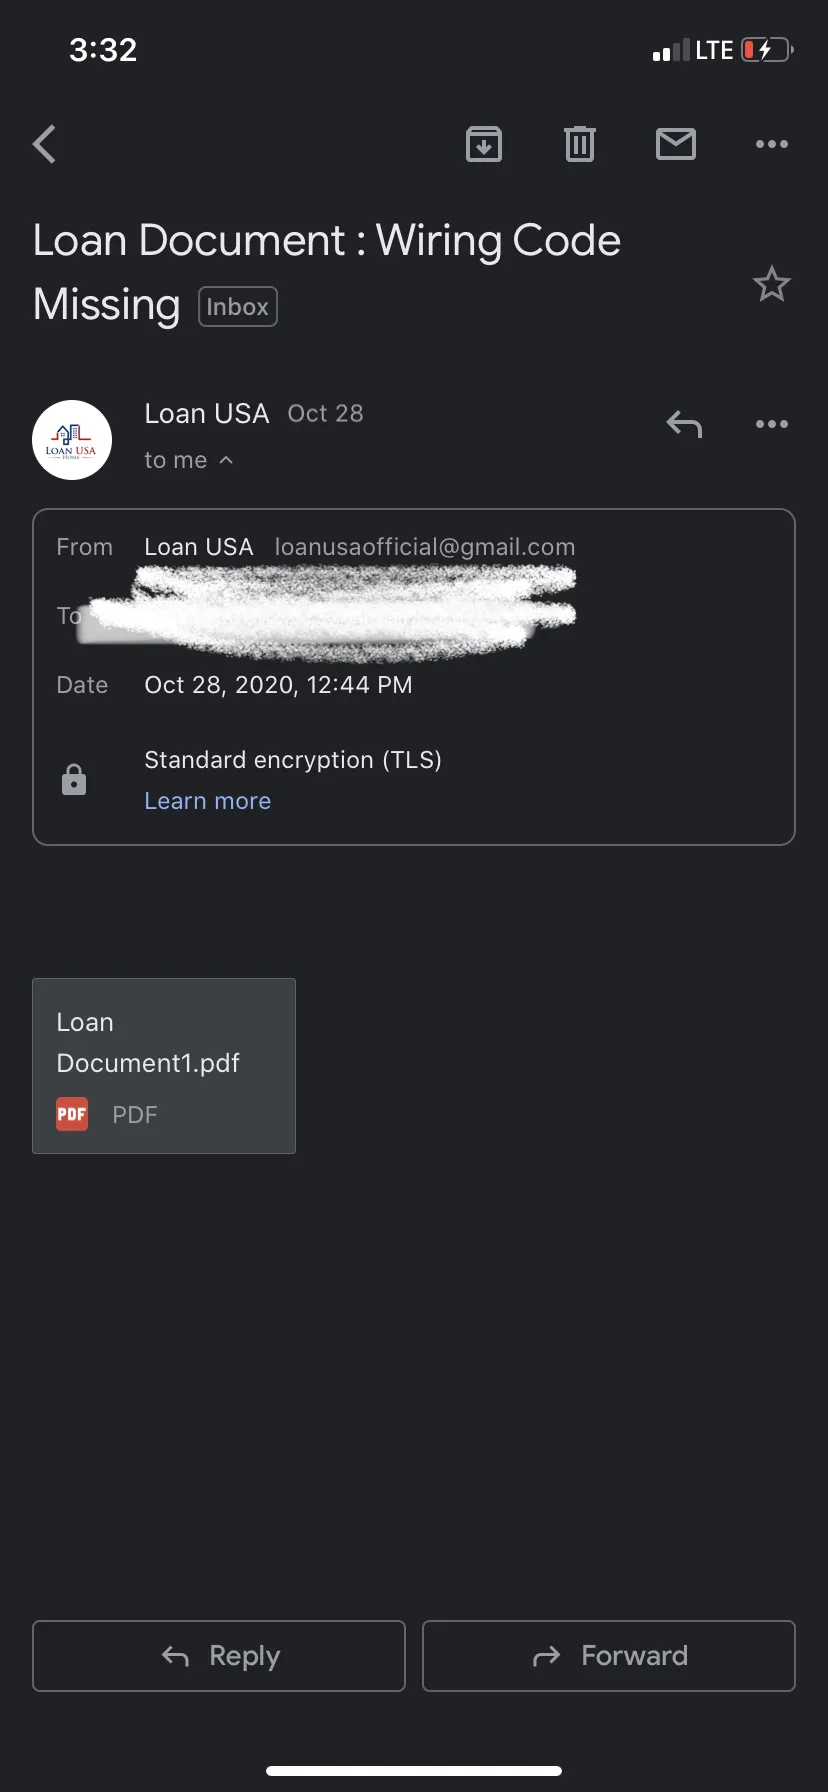Viewport: 828px width, 1792px height.
Task: Tap the battery indicator in the status bar
Action: click(767, 50)
